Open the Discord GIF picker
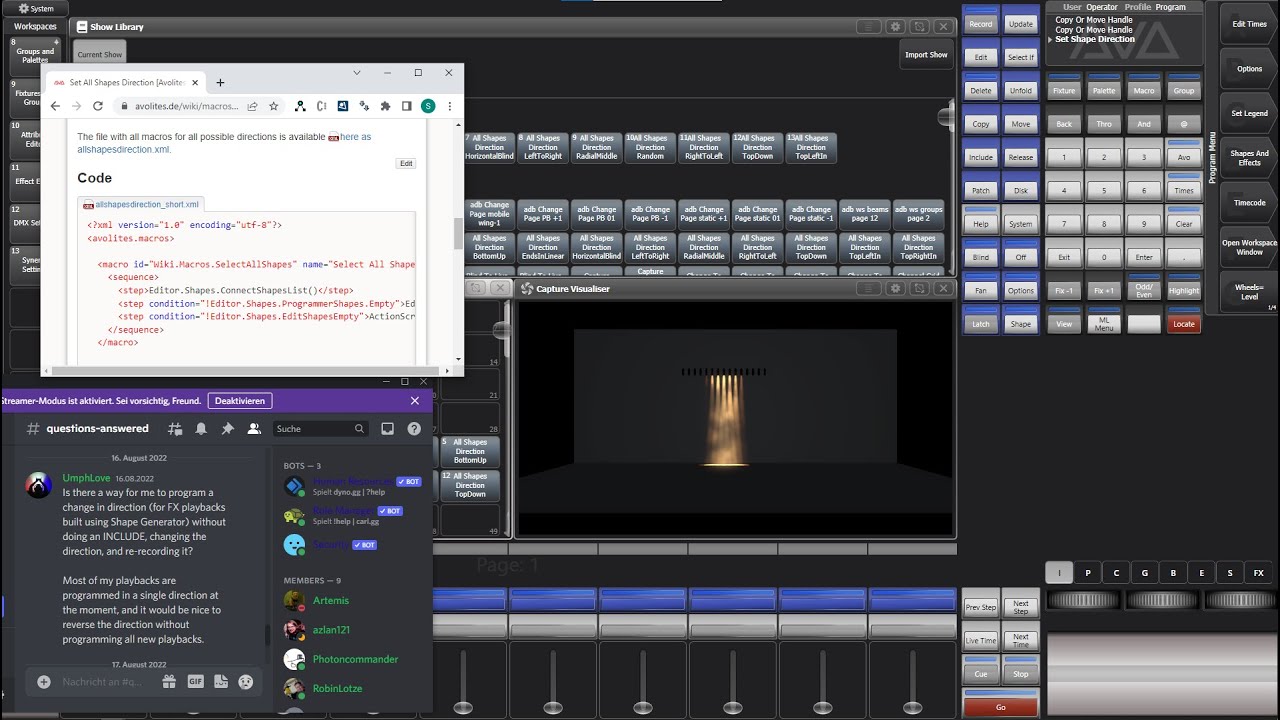This screenshot has width=1280, height=720. (195, 681)
